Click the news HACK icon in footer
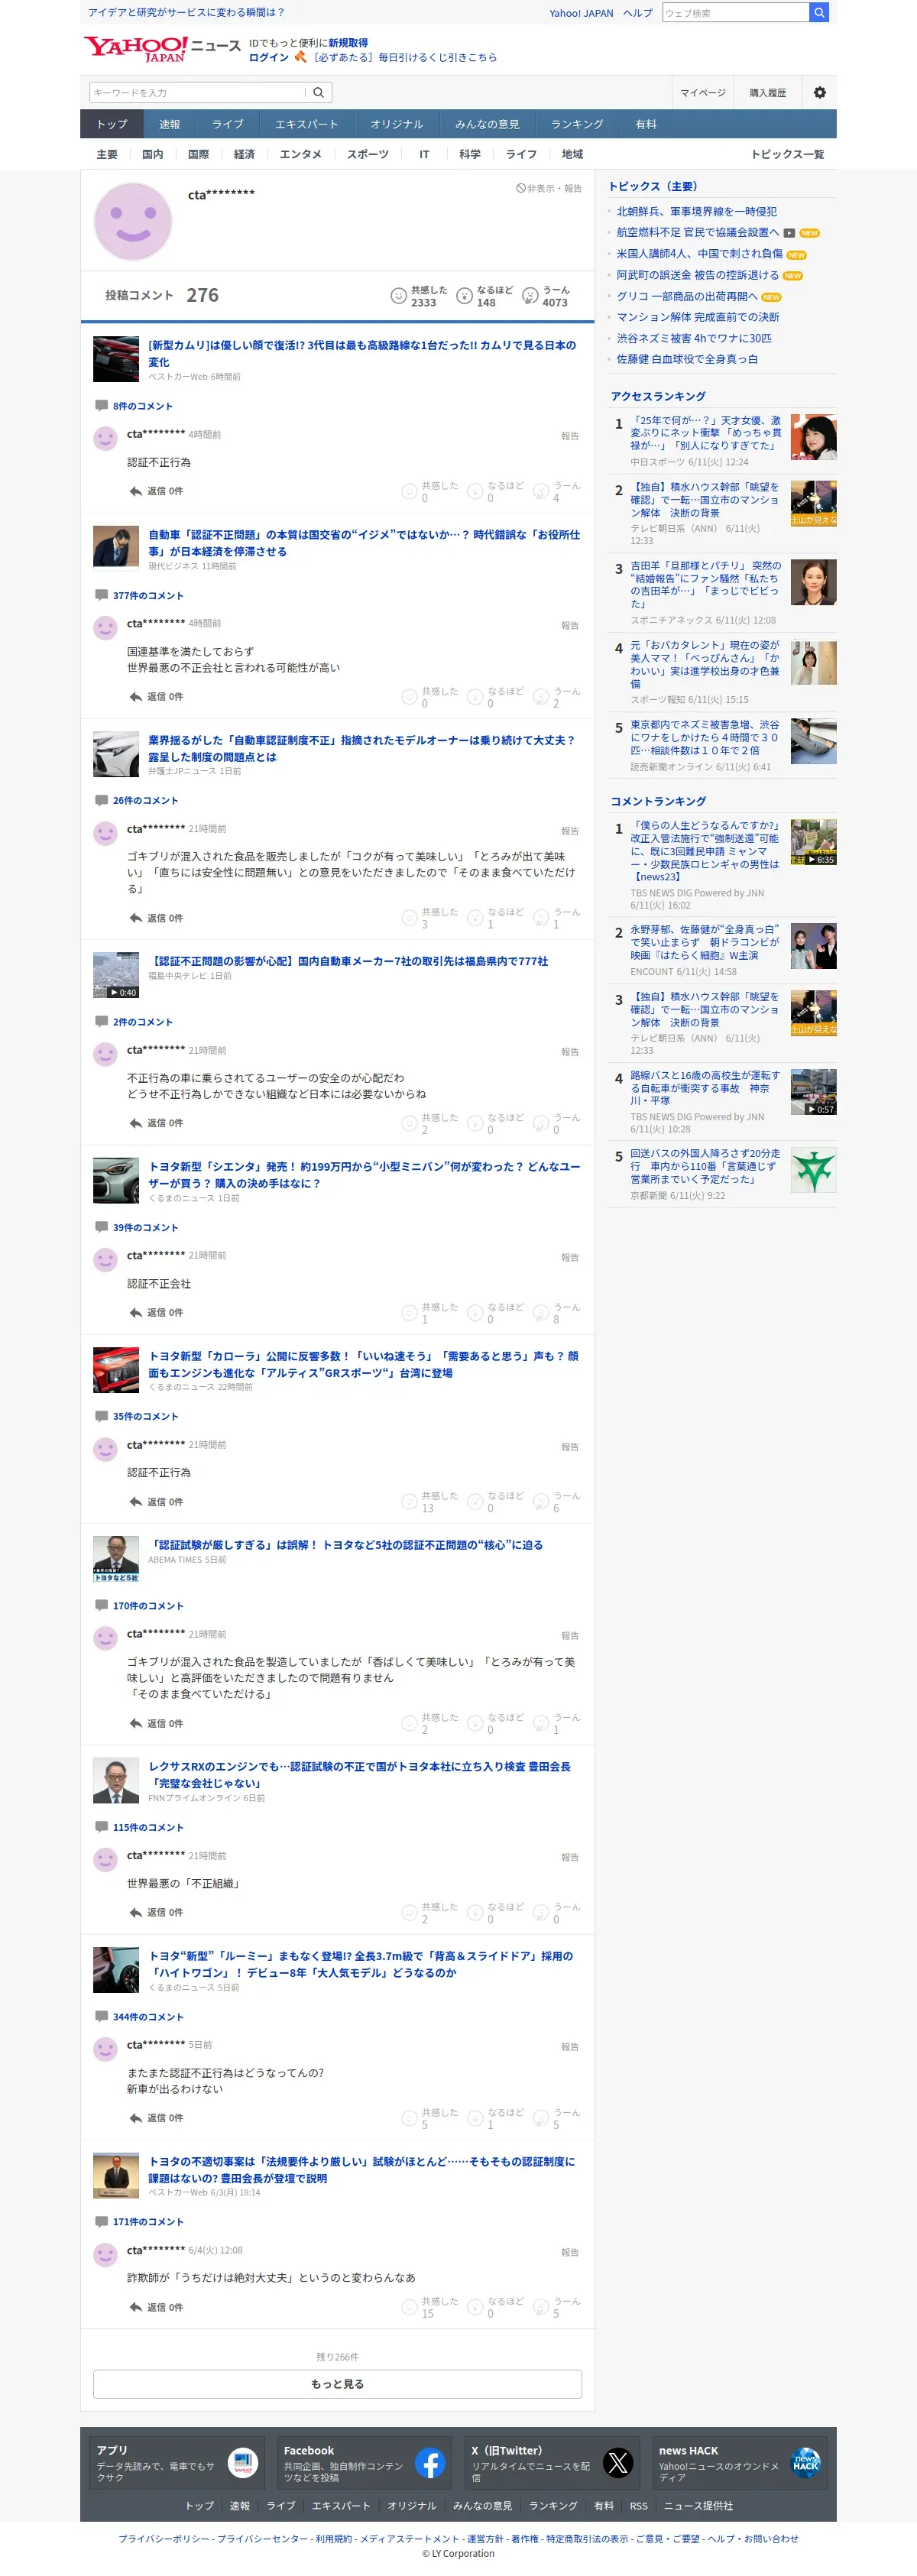 coord(806,2462)
